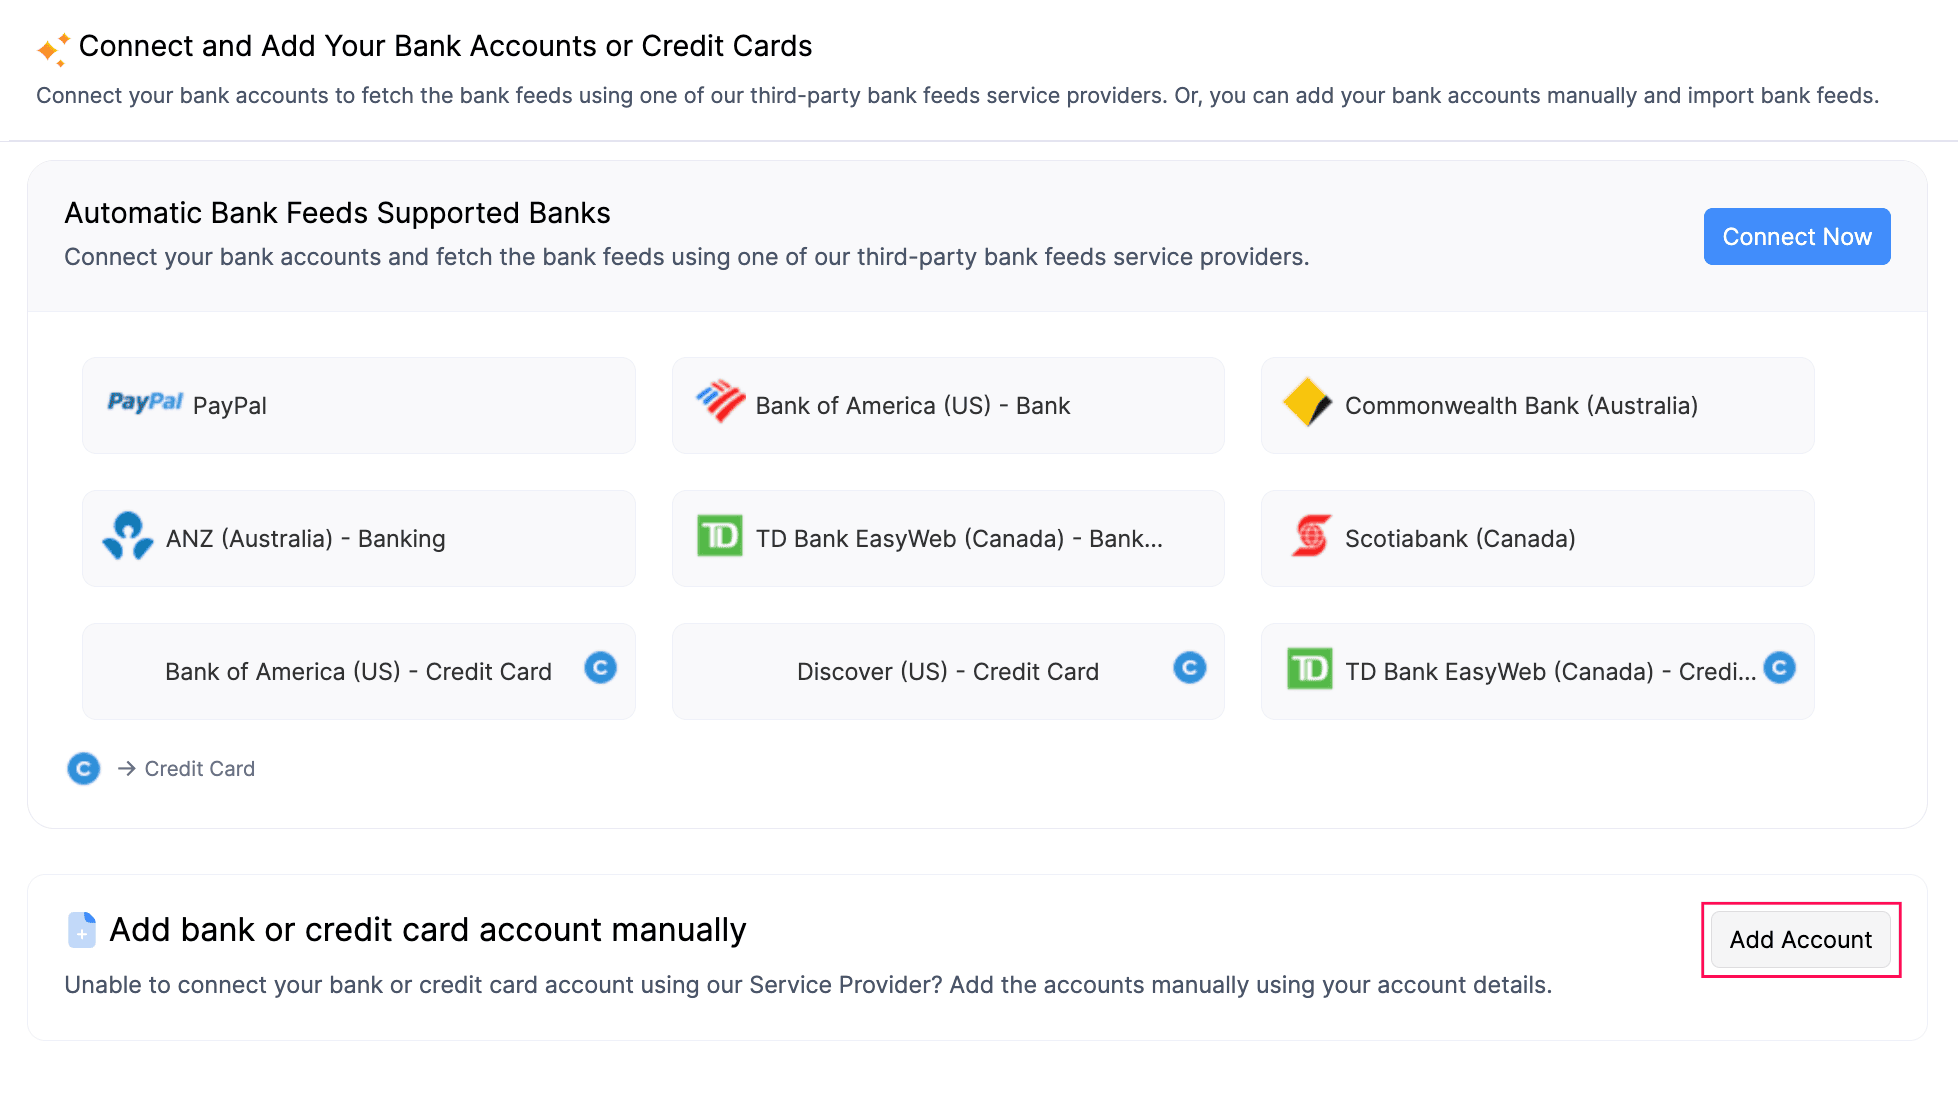Click the Connect Now button

click(1797, 237)
